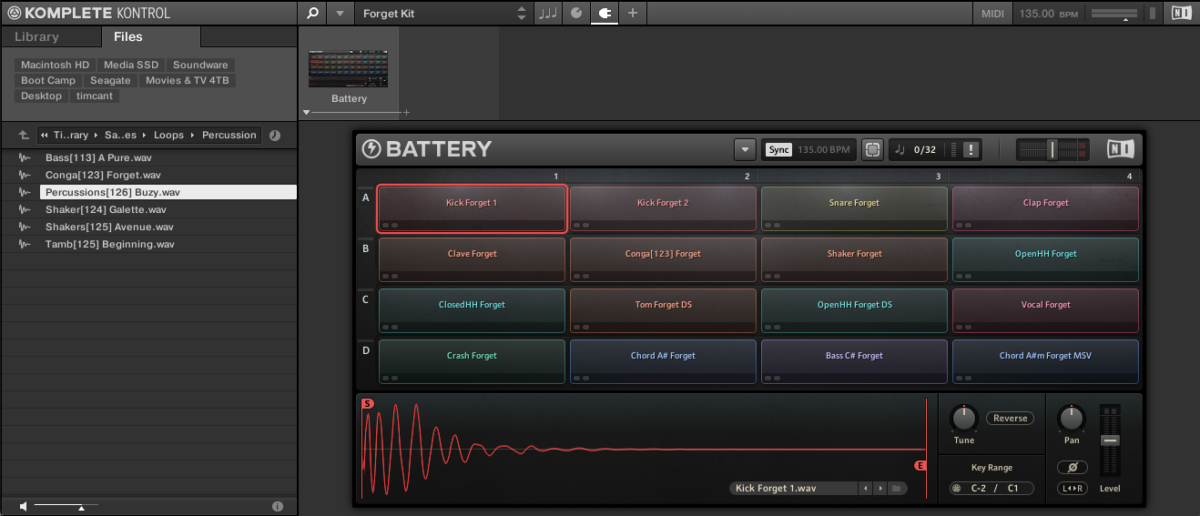Open the timcant location

click(95, 96)
